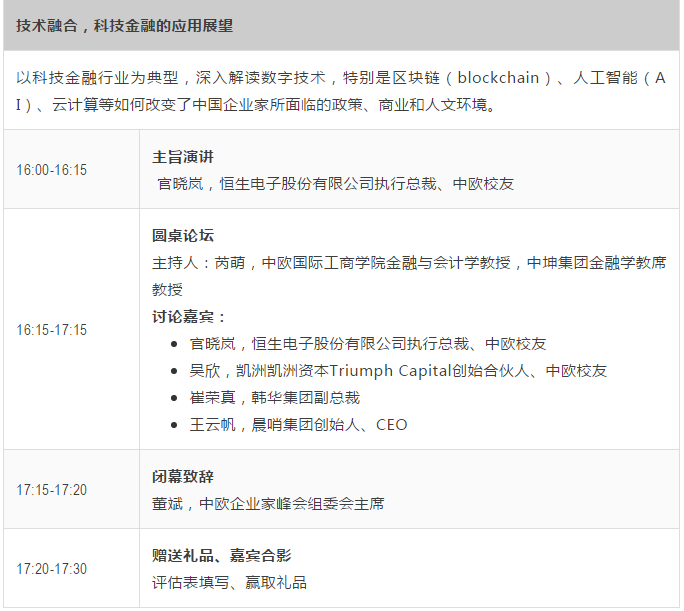Click the 评估表填写、赢取礼品 text
Image resolution: width=684 pixels, height=611 pixels.
point(229,582)
